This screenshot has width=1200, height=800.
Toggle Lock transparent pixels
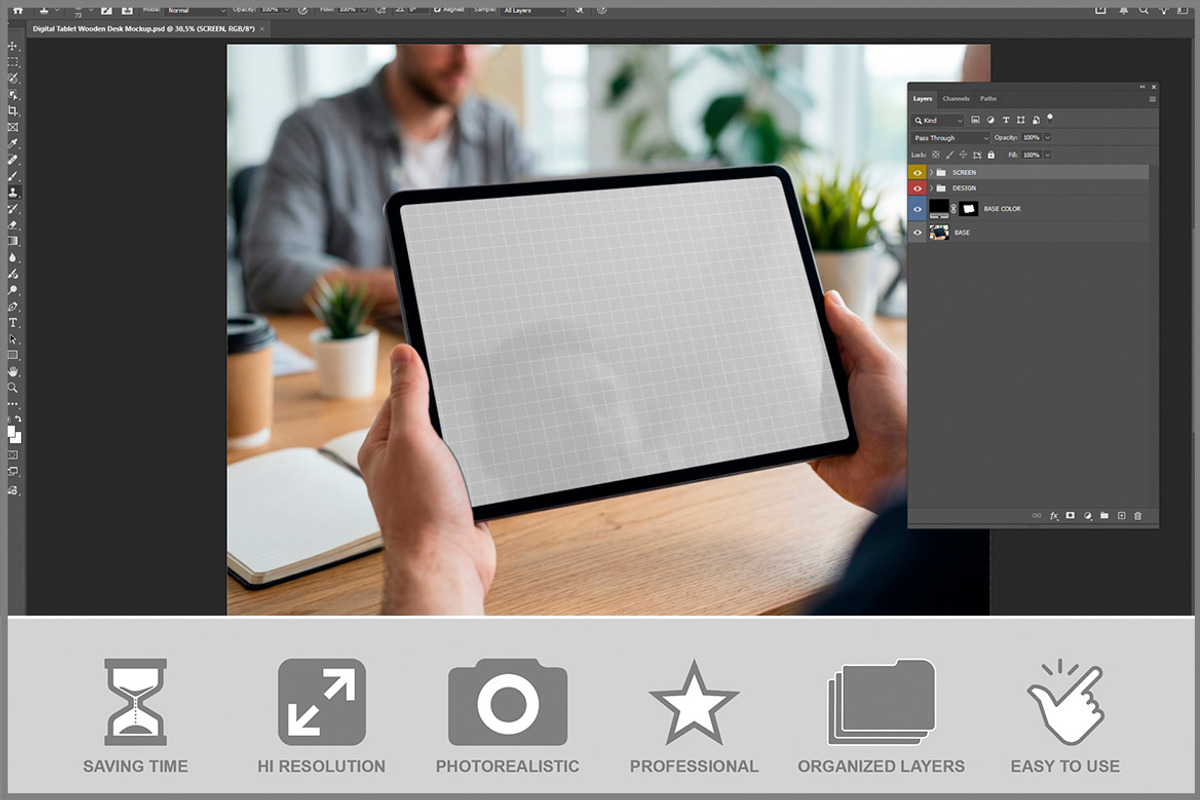936,155
